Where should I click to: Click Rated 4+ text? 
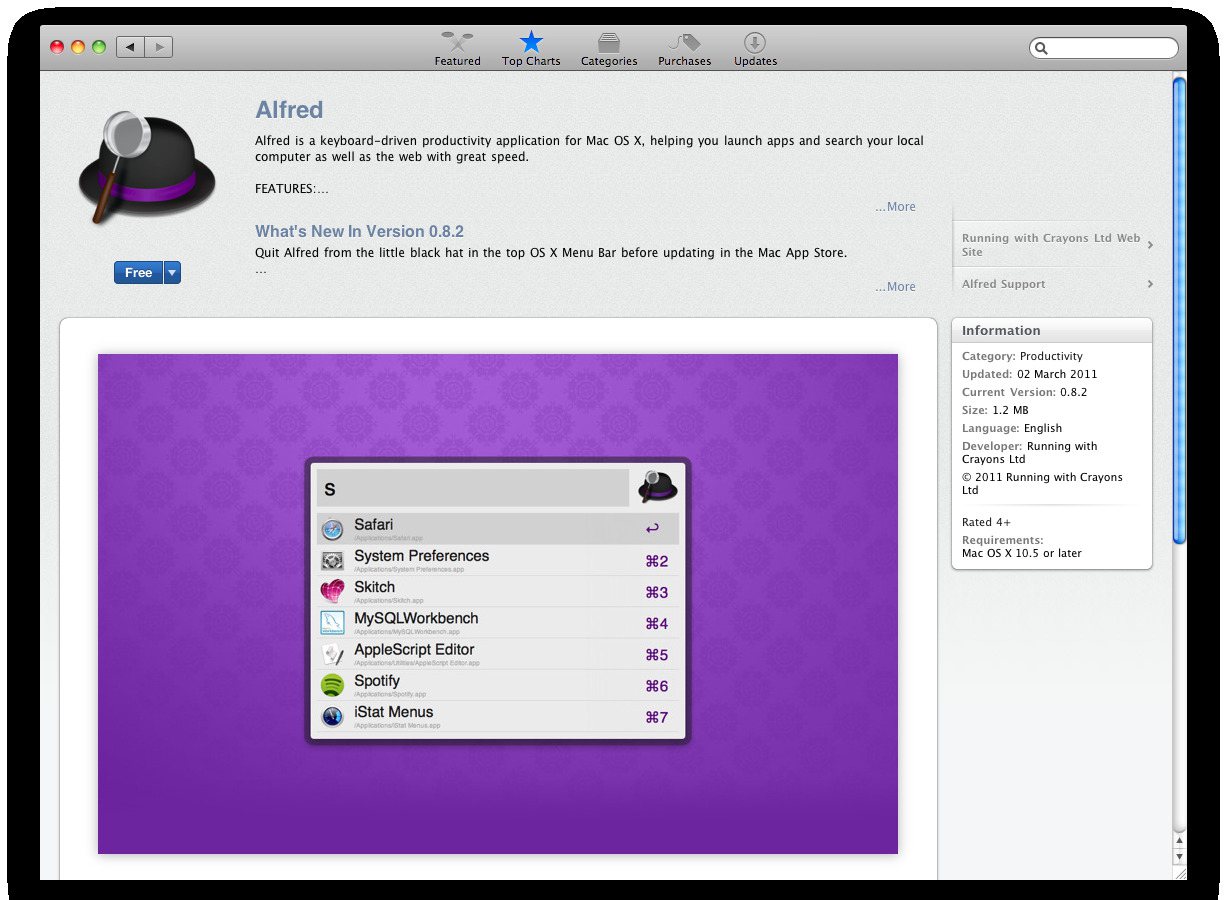click(986, 522)
